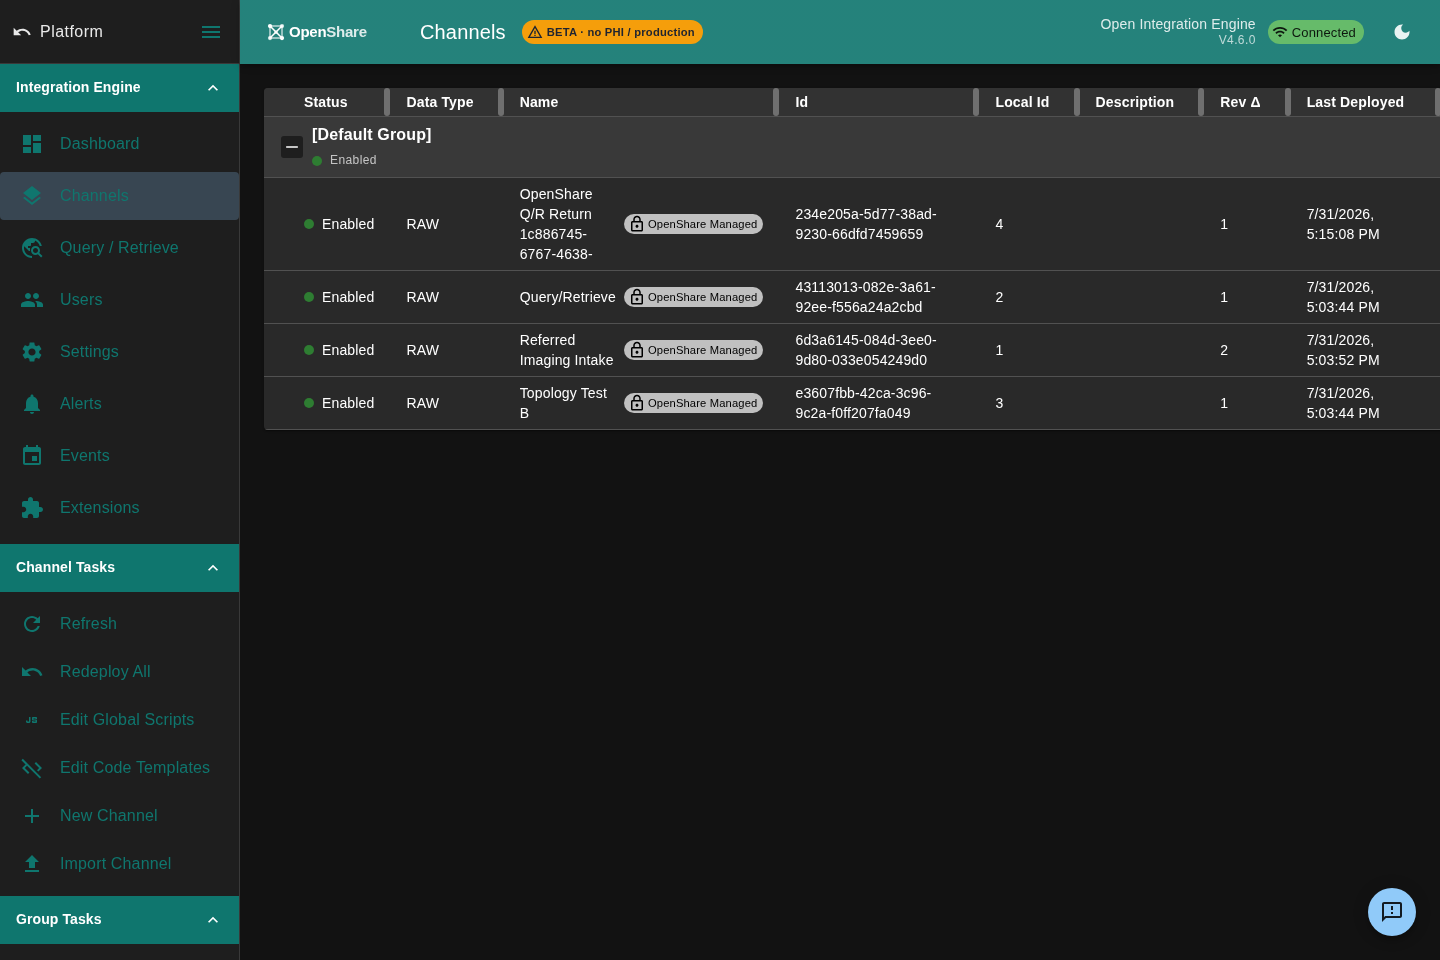
Task: Sort by the Id column header
Action: 802,102
